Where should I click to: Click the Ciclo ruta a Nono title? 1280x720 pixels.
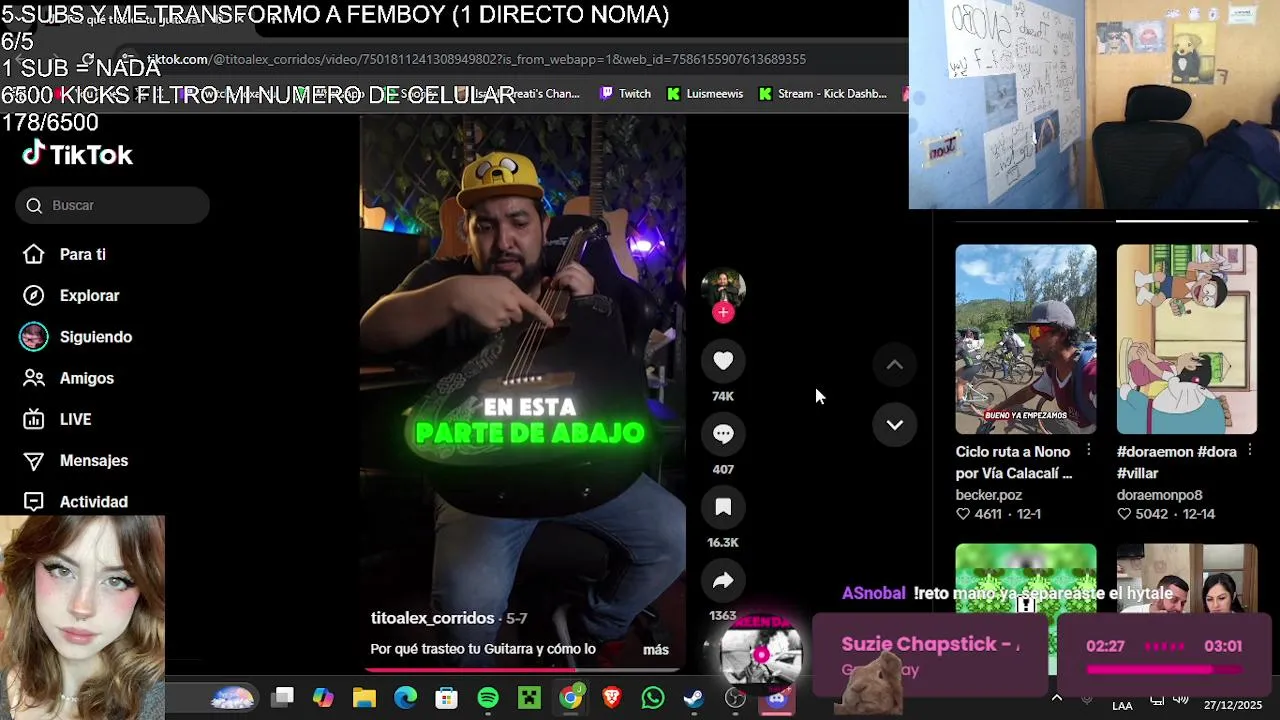coord(1014,462)
